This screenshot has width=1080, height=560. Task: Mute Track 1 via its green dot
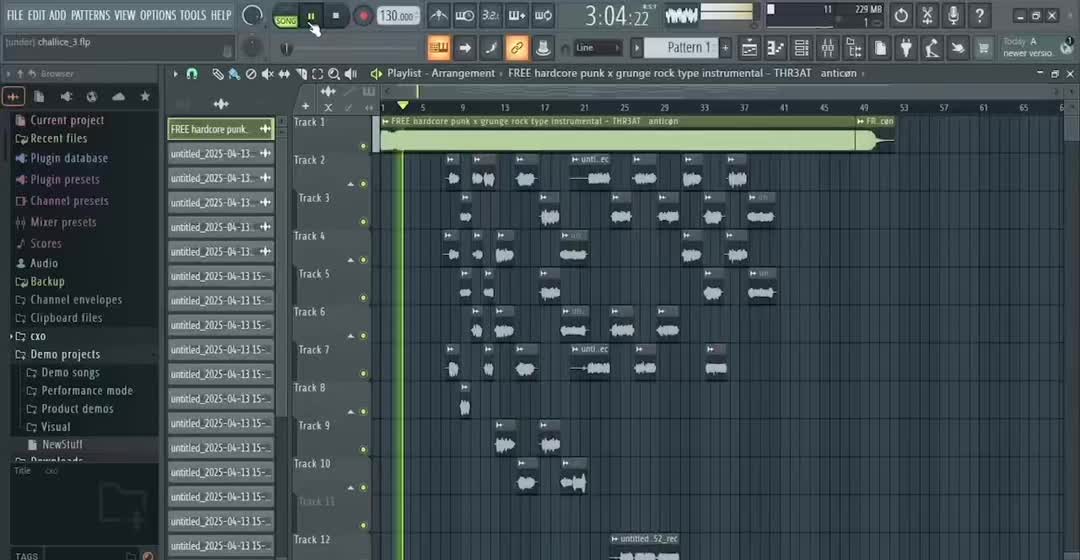(x=364, y=146)
